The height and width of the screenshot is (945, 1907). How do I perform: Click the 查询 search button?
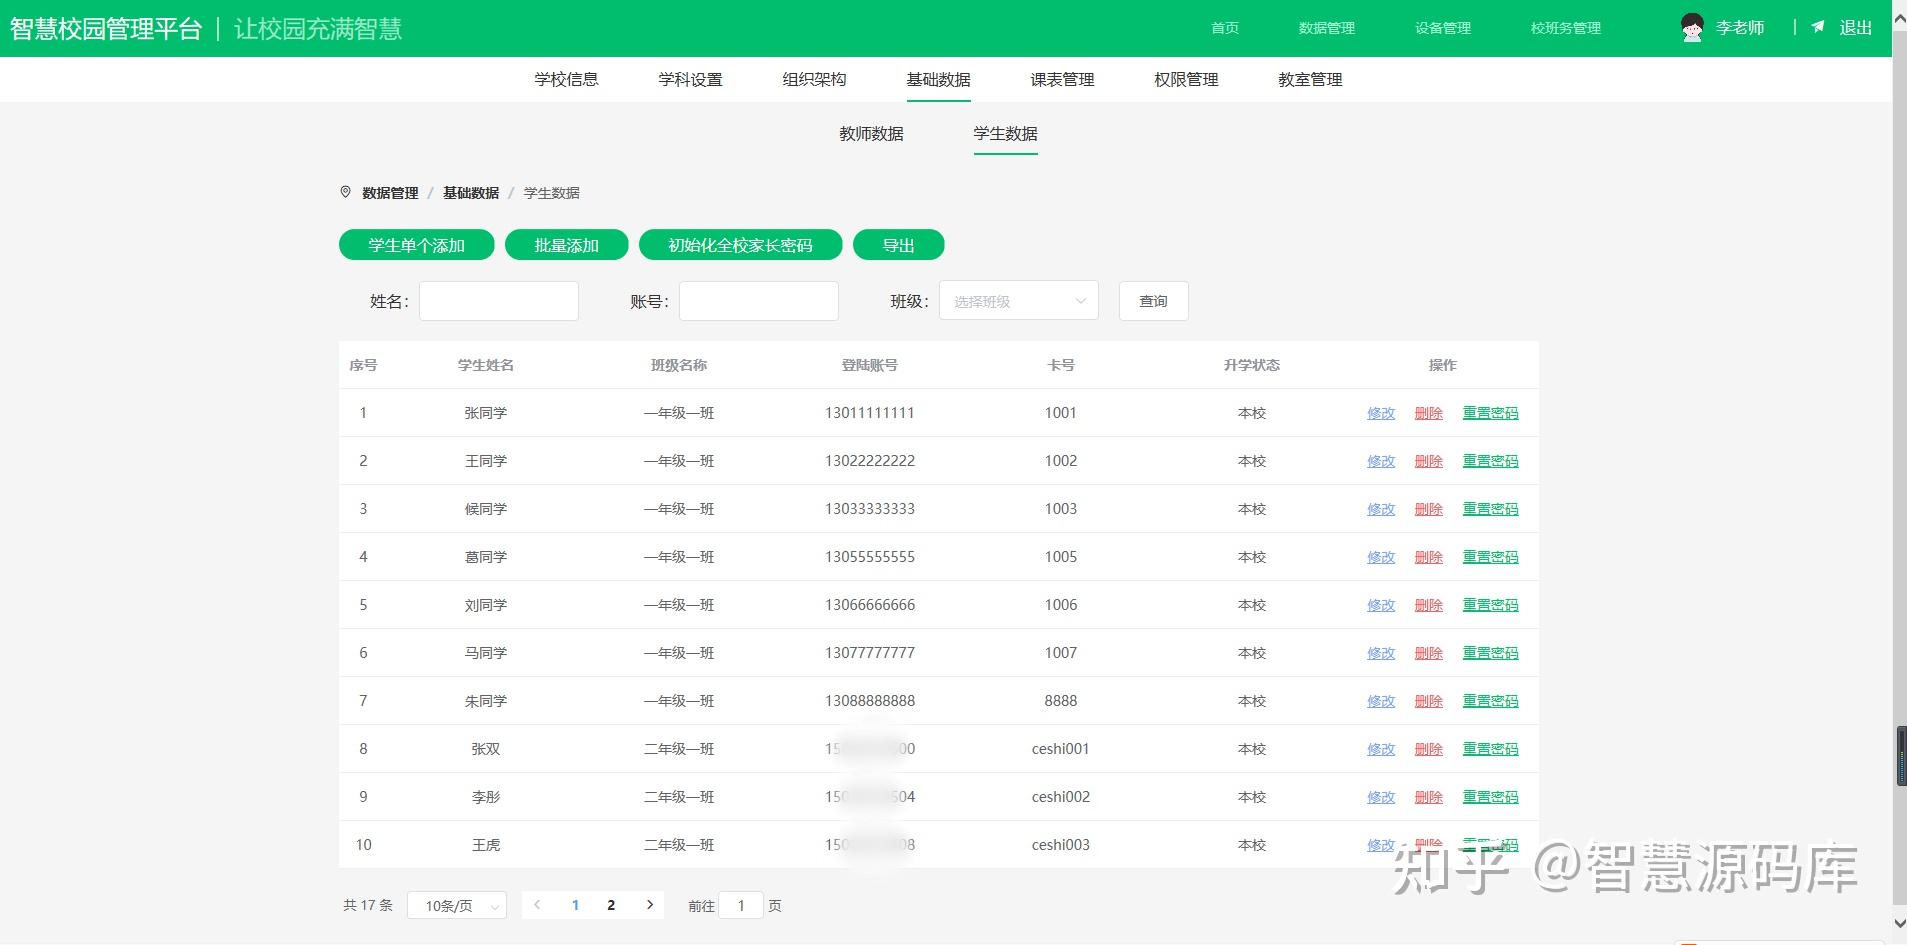click(x=1153, y=301)
